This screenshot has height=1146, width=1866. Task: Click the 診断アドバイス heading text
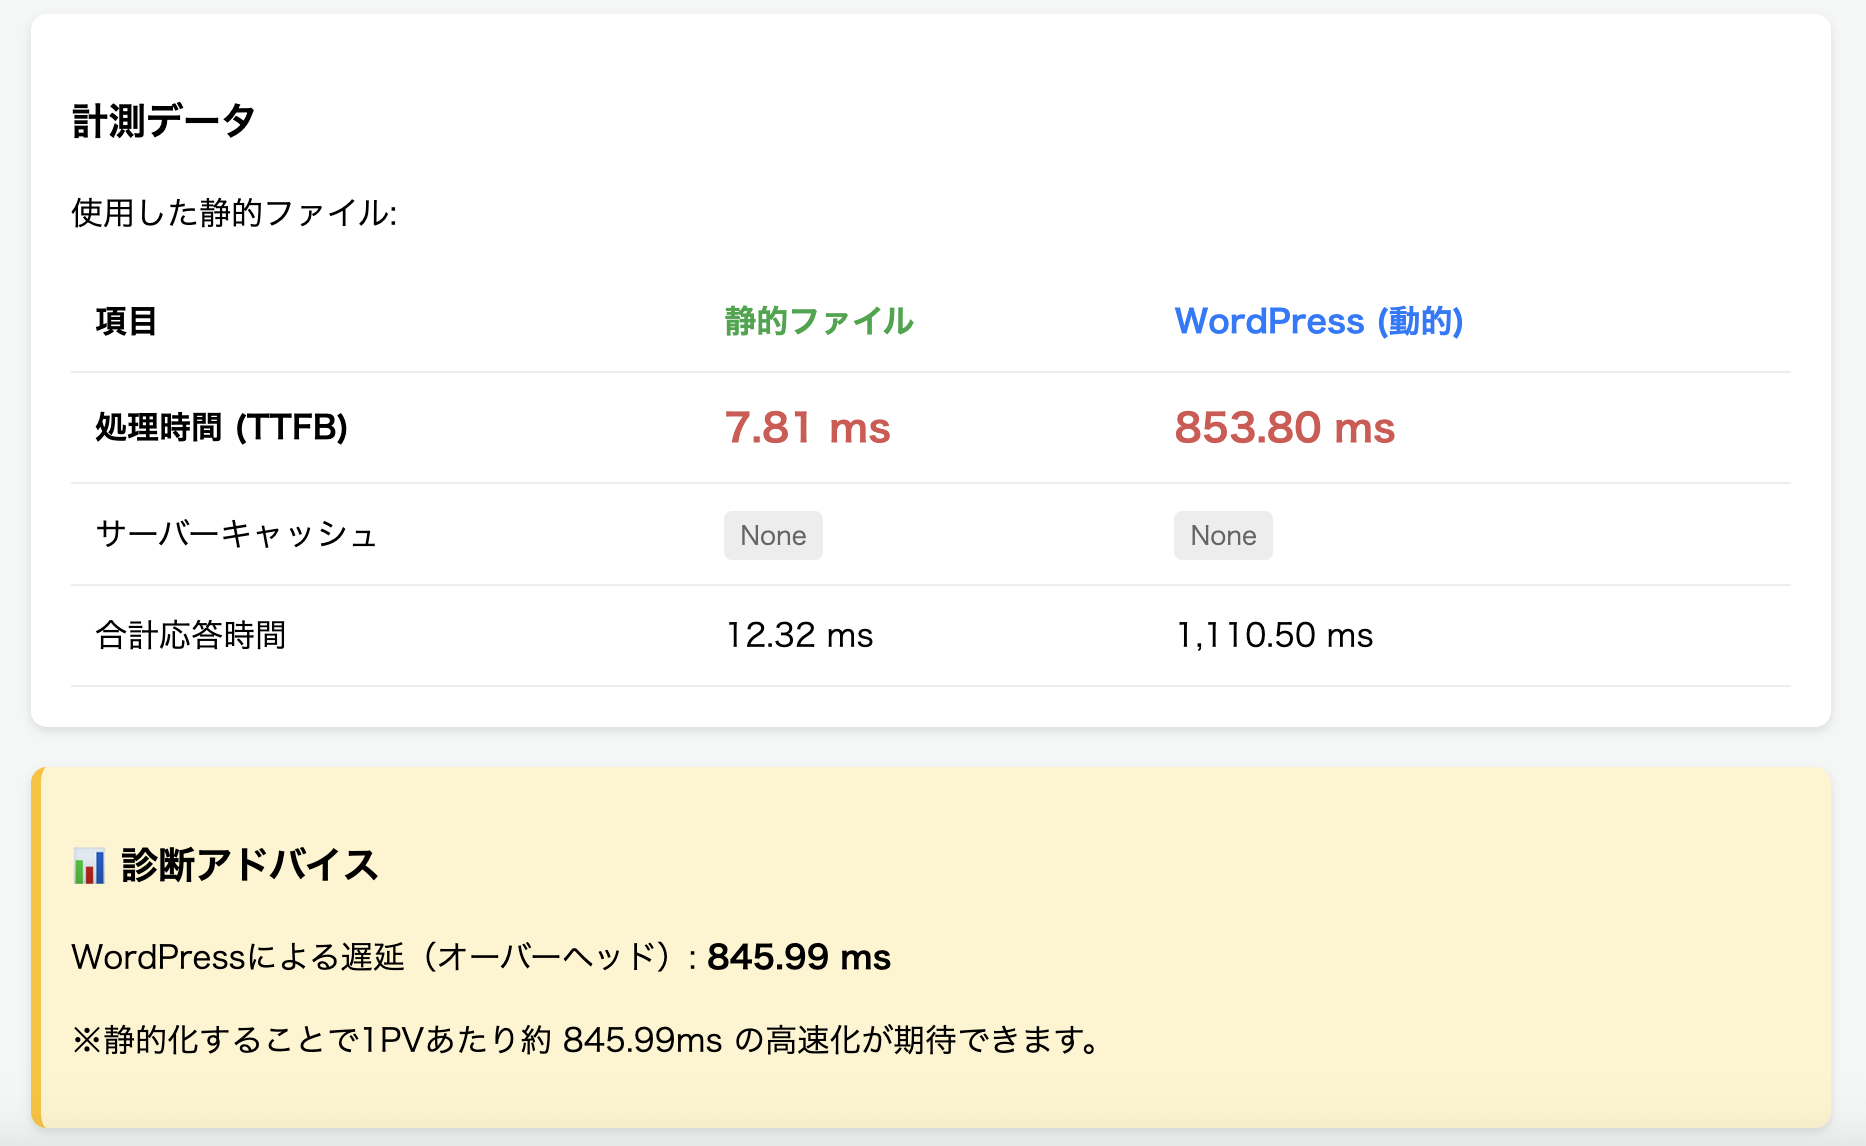coord(250,866)
